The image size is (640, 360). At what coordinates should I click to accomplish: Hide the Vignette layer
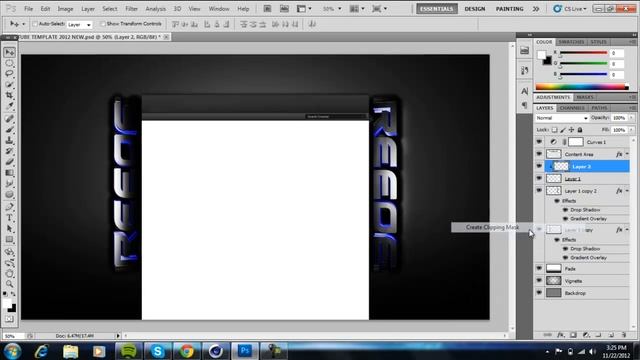[539, 281]
